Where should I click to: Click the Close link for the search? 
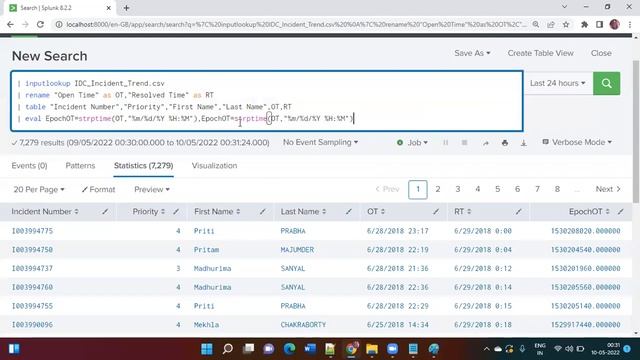[601, 53]
